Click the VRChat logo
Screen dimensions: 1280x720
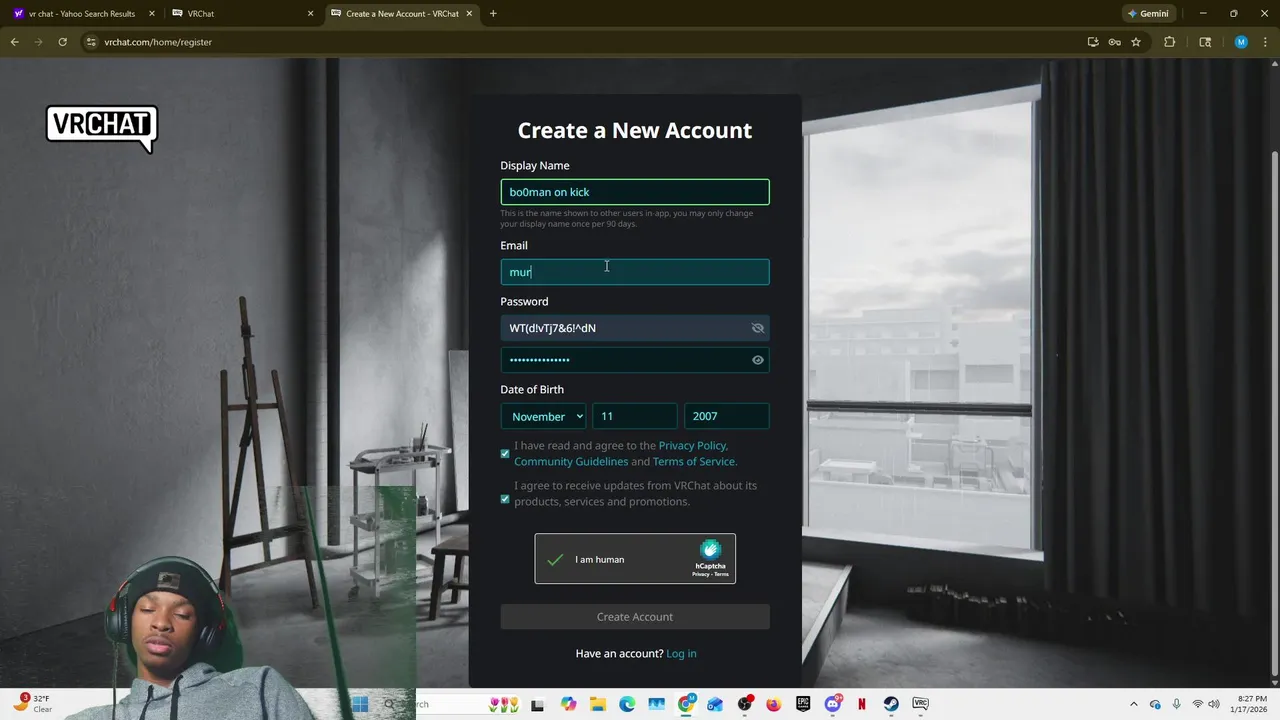pos(101,128)
